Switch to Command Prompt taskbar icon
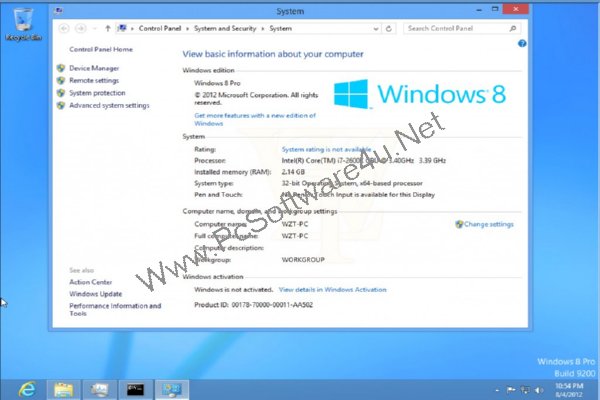Screen dimensions: 600x400 point(135,390)
